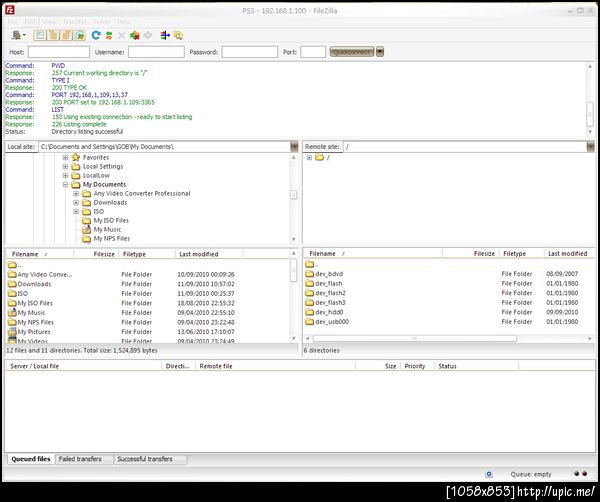Select My ISO Files in local tree
The image size is (600, 502).
click(x=111, y=220)
